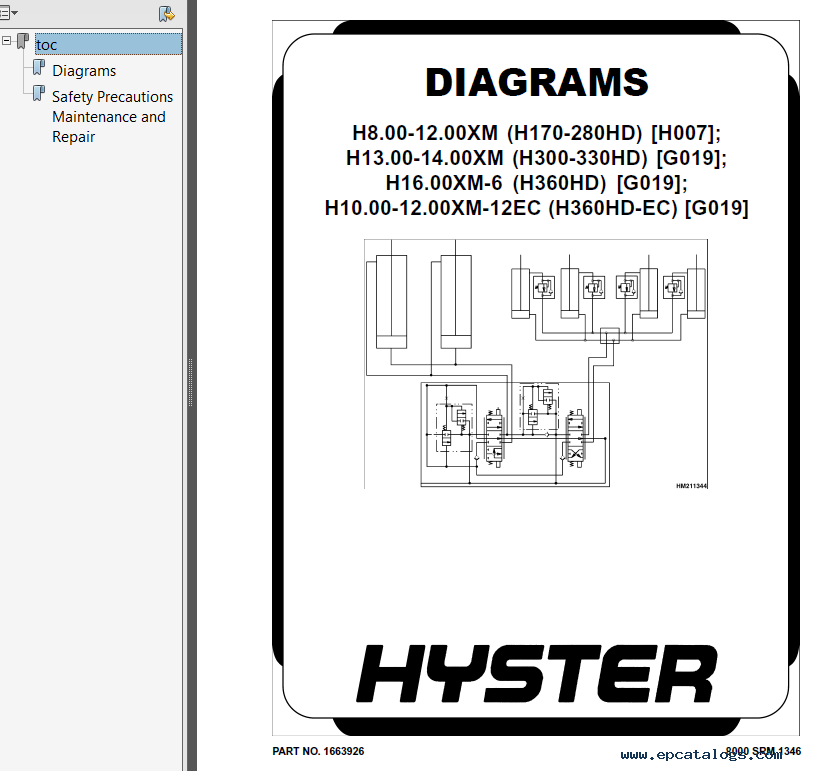The height and width of the screenshot is (771, 833).
Task: Click the hydraulic schematic diagram image
Action: (536, 364)
